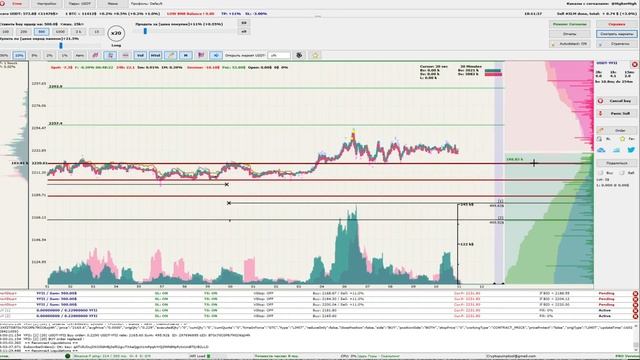Toggle the MVol indicator button
Image resolution: width=640 pixels, height=360 pixels.
156,55
